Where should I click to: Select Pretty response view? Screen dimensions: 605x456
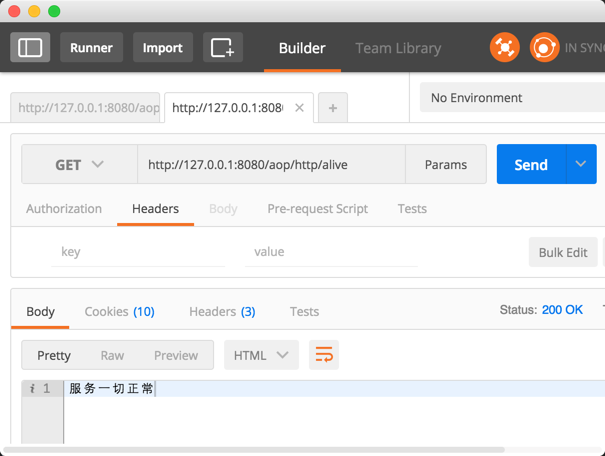54,355
